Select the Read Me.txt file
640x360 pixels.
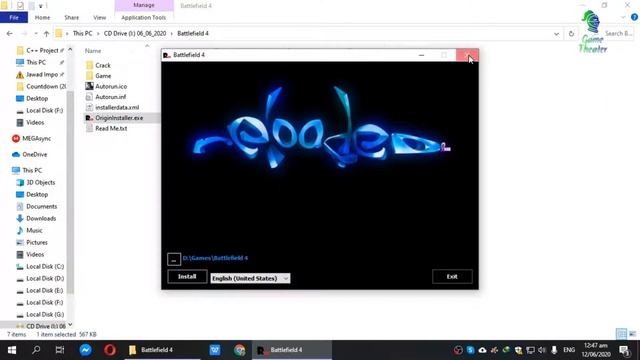click(x=106, y=129)
